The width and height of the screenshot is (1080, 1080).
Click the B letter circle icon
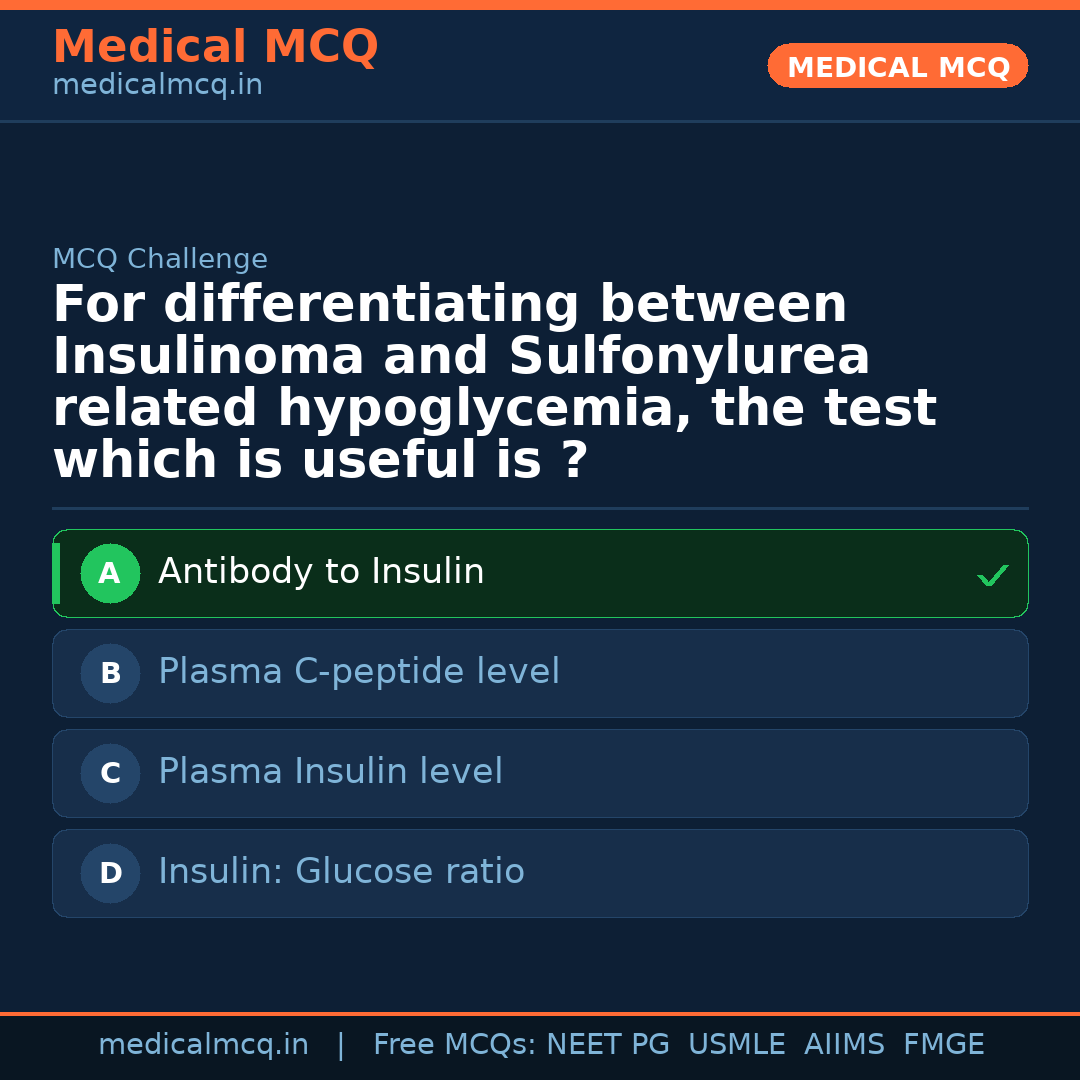point(110,674)
